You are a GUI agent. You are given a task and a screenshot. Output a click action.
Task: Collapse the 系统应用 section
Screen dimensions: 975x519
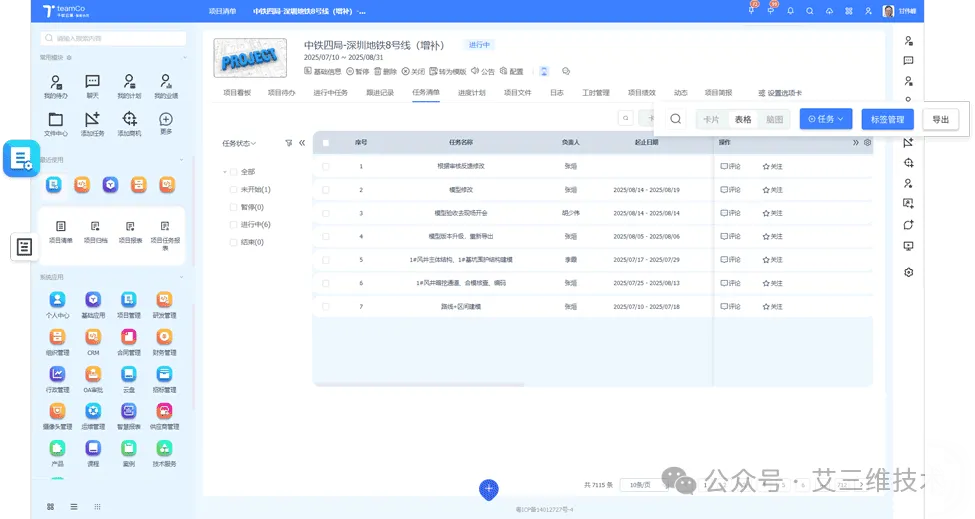coord(182,277)
